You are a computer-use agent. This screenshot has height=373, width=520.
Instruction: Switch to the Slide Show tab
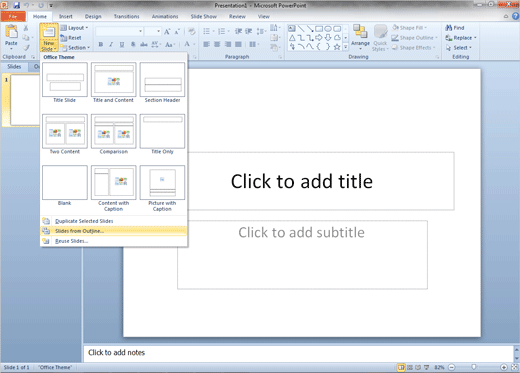tap(204, 16)
